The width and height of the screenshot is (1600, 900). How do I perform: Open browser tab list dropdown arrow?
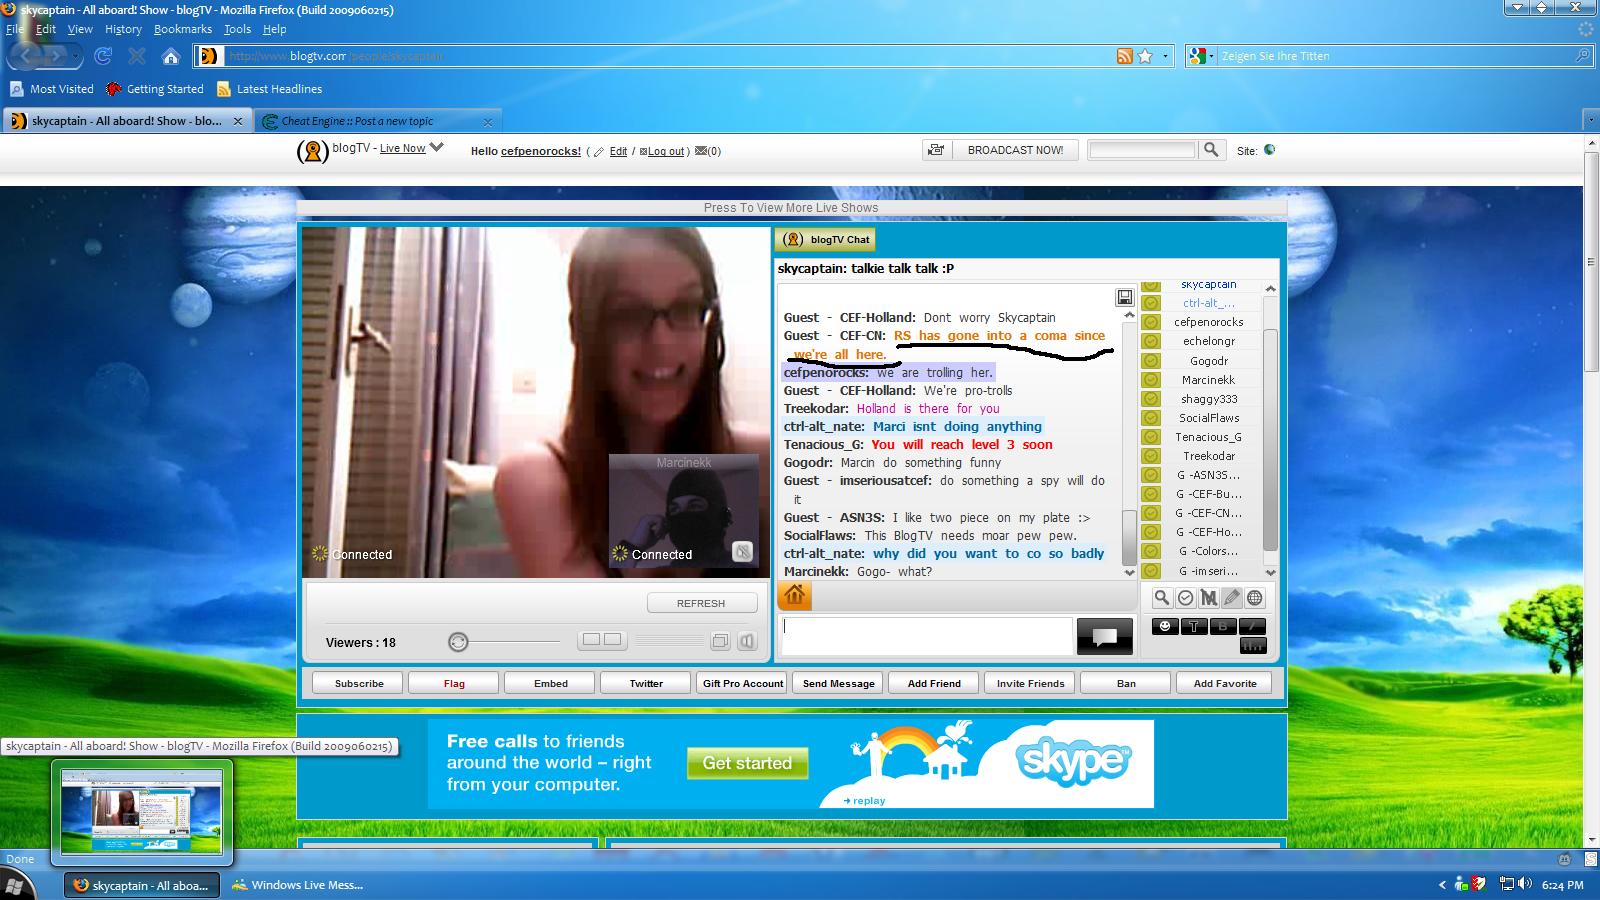click(x=1590, y=121)
